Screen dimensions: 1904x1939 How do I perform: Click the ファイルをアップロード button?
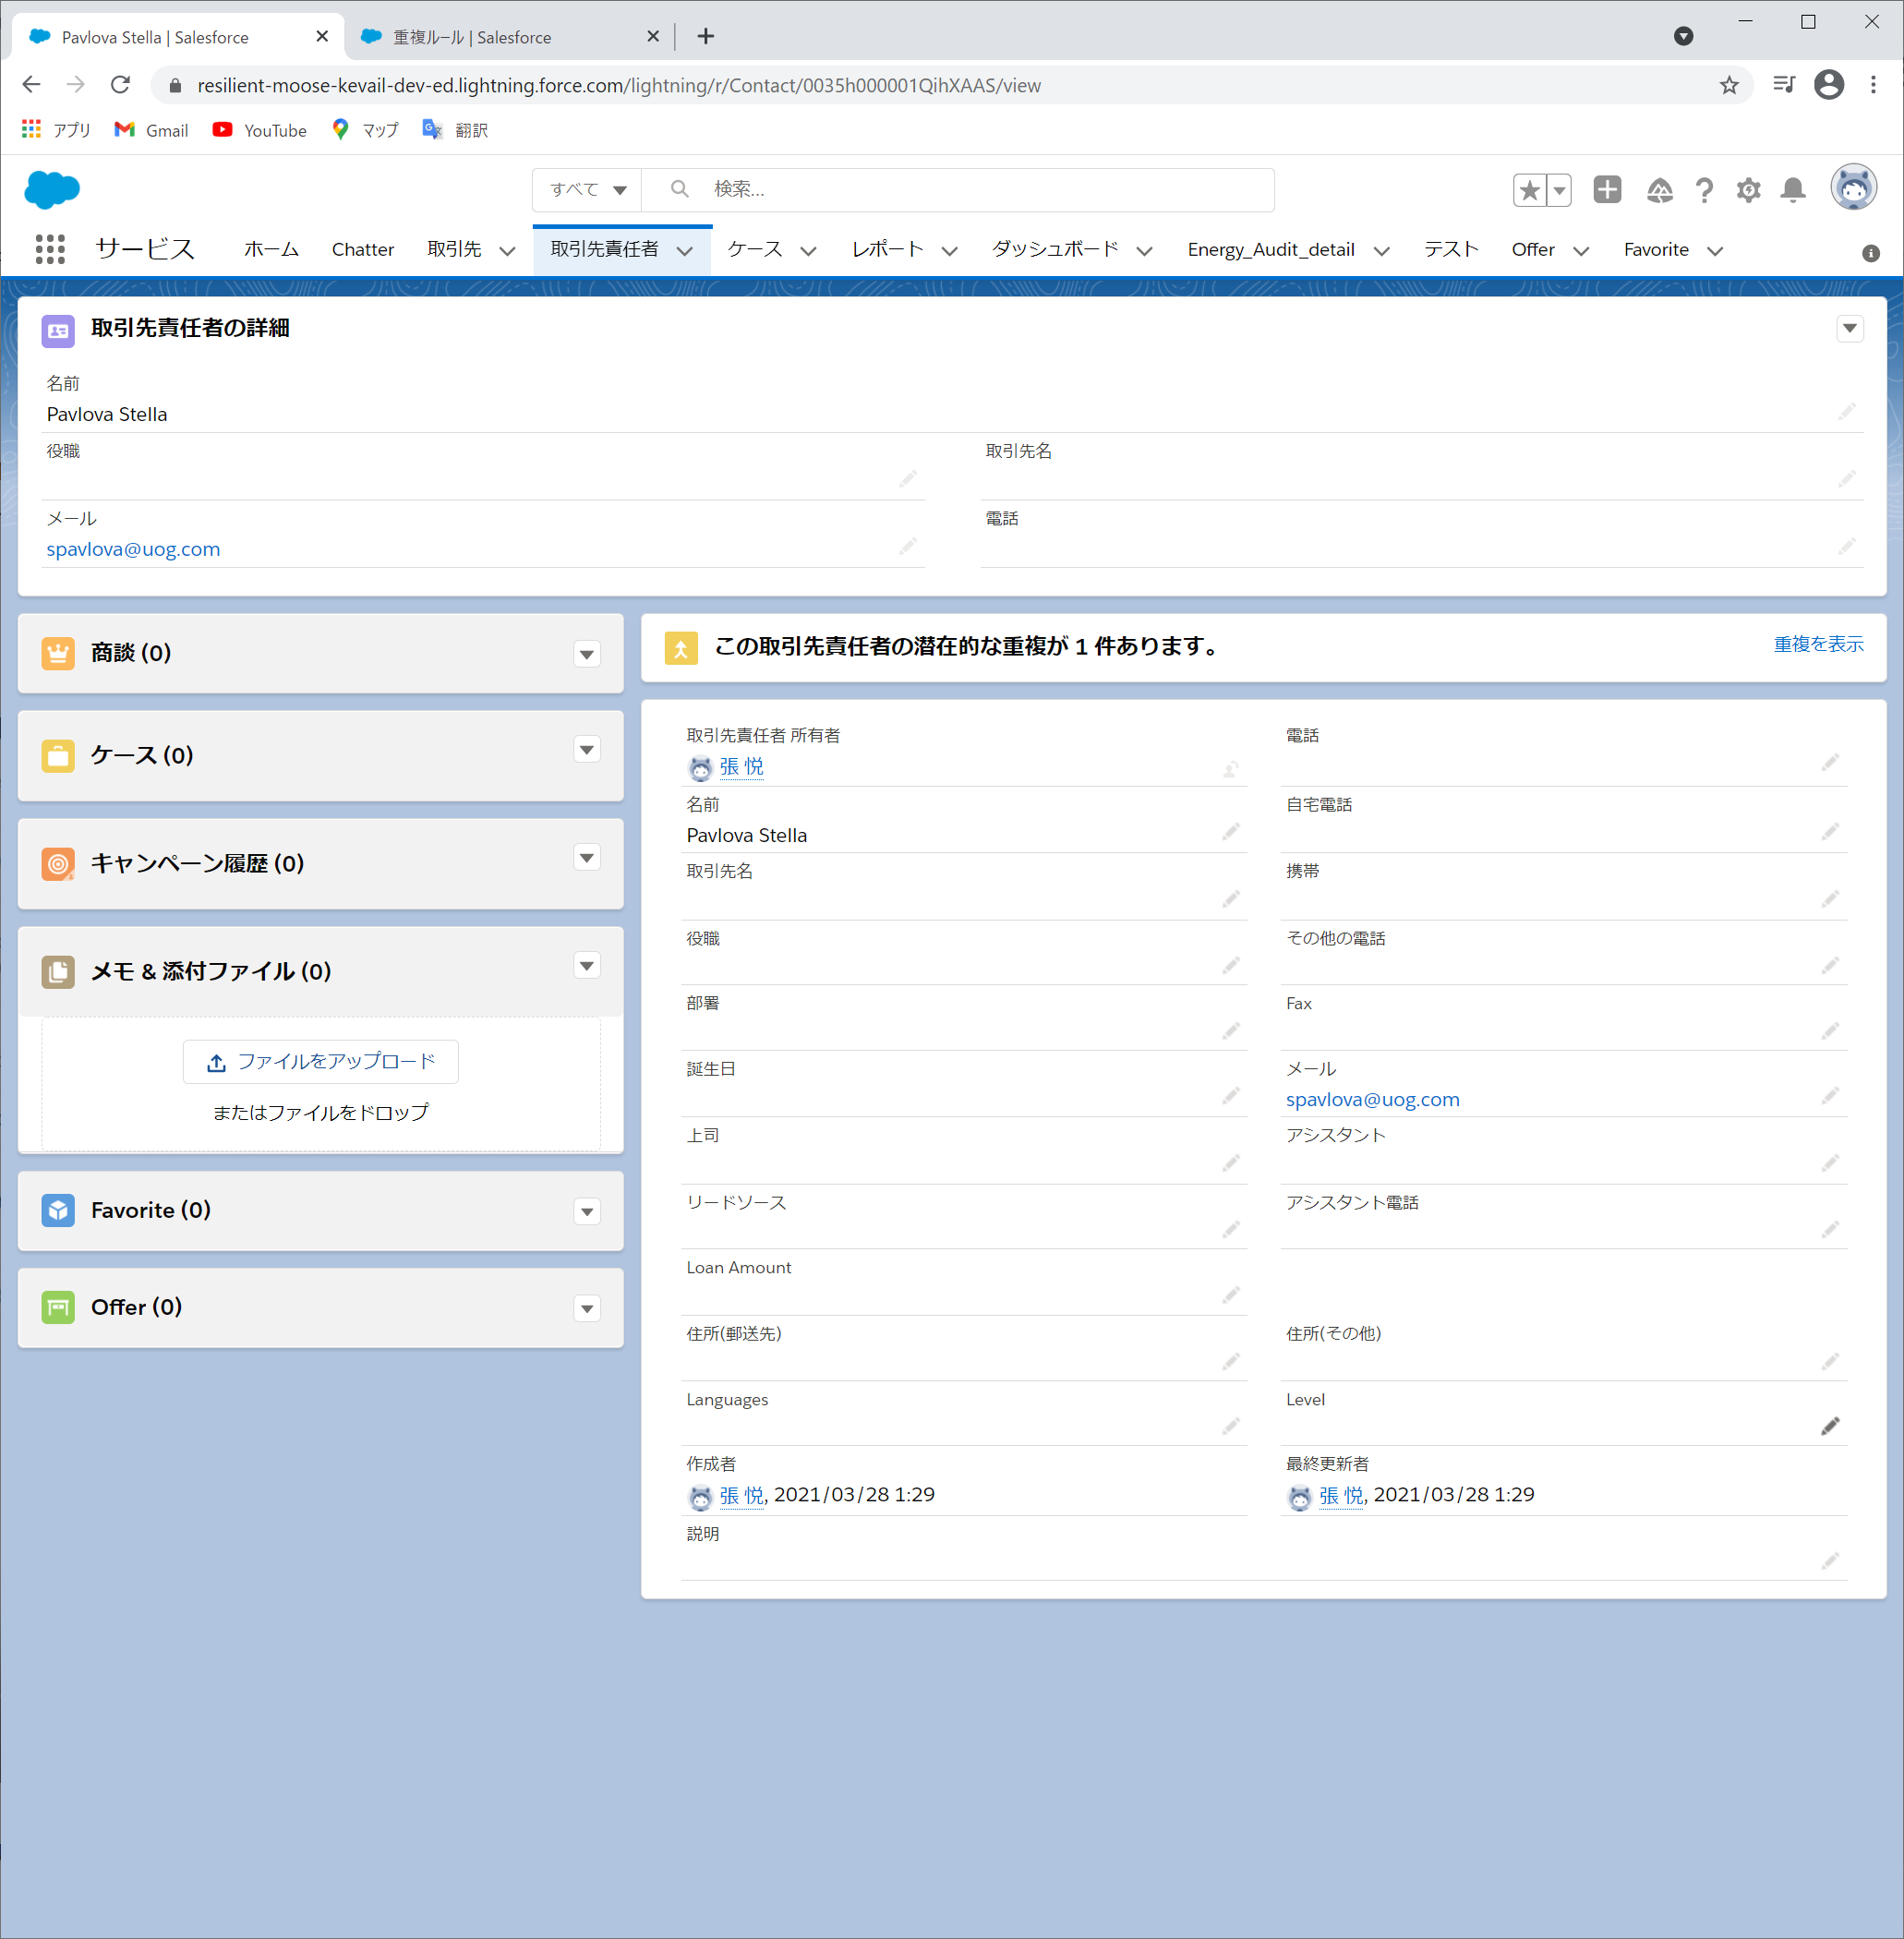coord(320,1061)
